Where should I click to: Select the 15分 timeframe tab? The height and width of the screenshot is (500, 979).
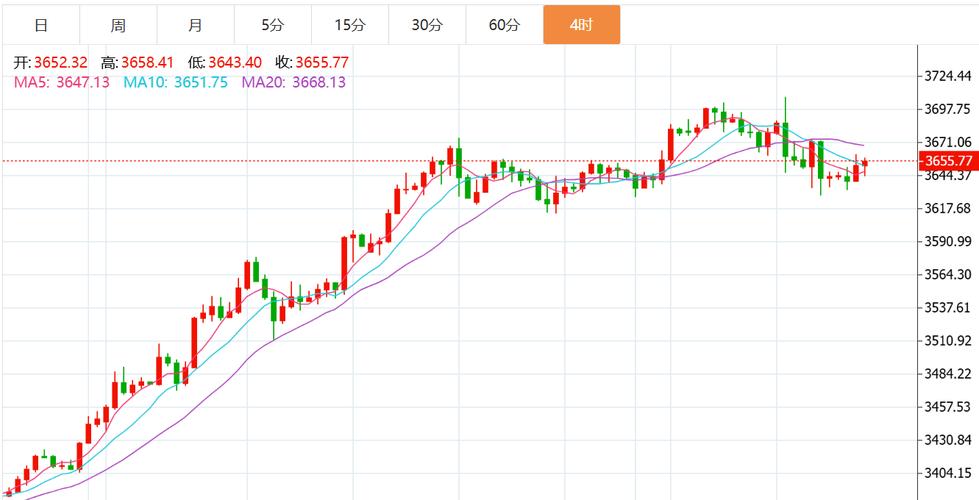(x=349, y=25)
